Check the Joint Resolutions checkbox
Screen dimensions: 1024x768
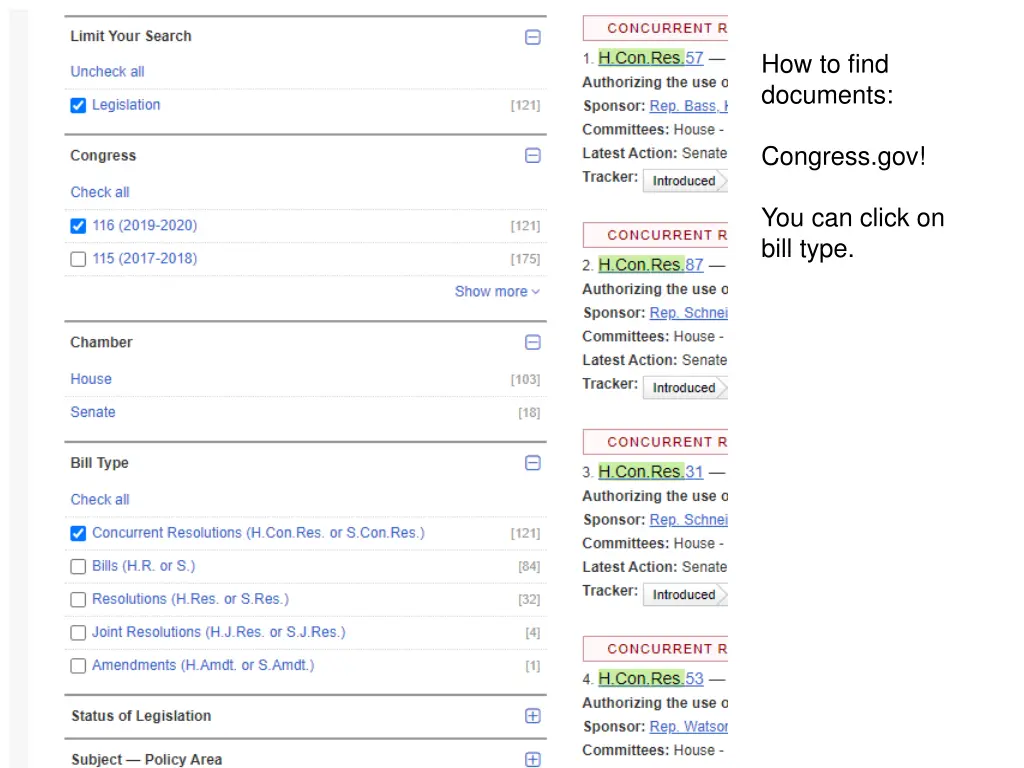(78, 633)
